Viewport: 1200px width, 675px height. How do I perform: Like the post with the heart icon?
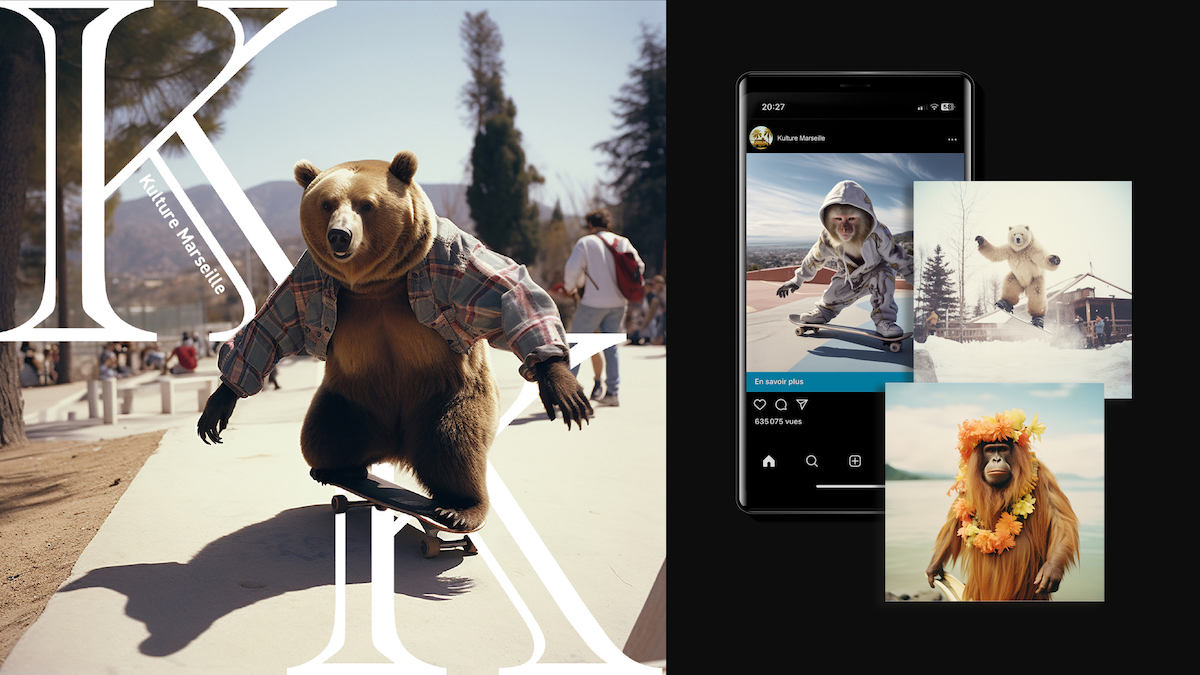(x=760, y=405)
